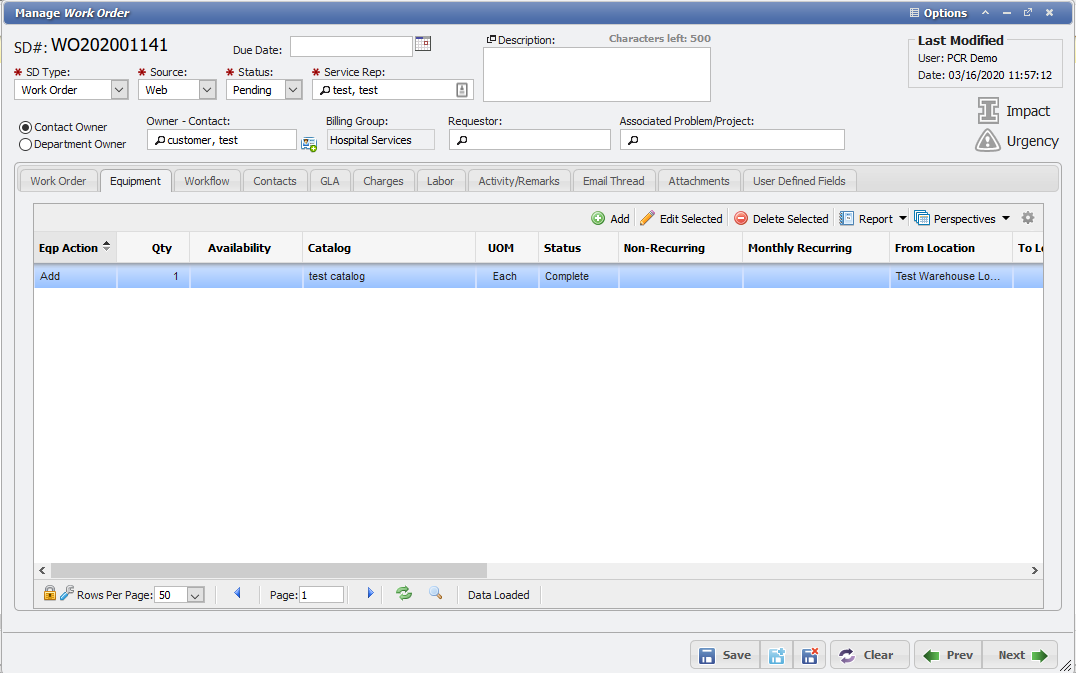Image resolution: width=1076 pixels, height=673 pixels.
Task: Open the Status dropdown
Action: [x=292, y=89]
